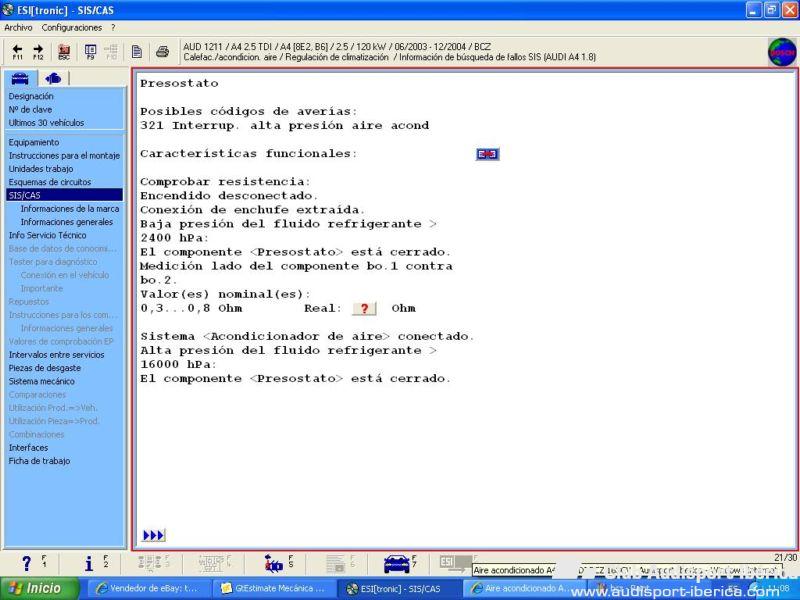Click the red ESC toolbar icon
The image size is (800, 600).
[64, 52]
